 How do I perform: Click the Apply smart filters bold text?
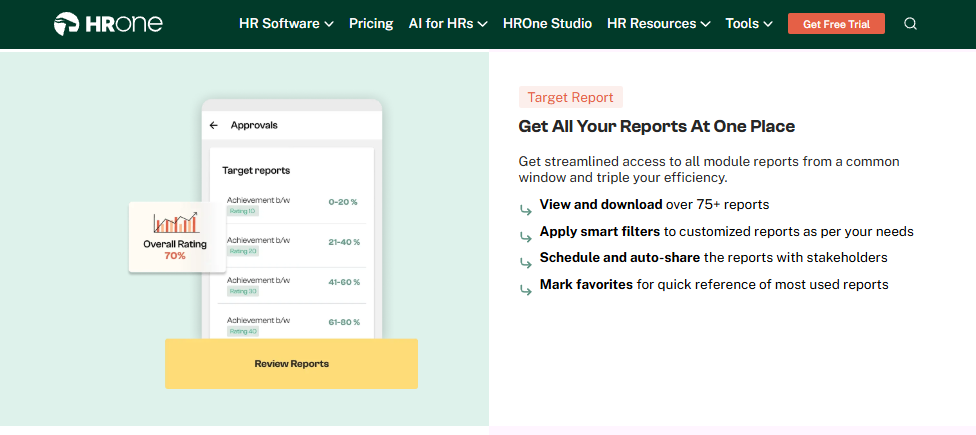pos(599,232)
